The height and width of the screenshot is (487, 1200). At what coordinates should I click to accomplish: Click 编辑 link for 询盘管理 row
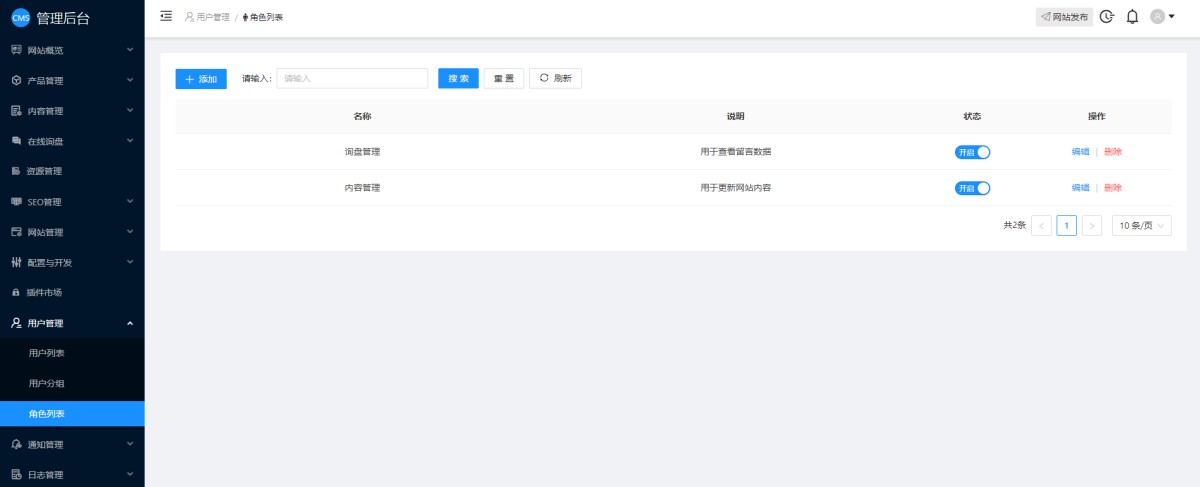pos(1080,152)
